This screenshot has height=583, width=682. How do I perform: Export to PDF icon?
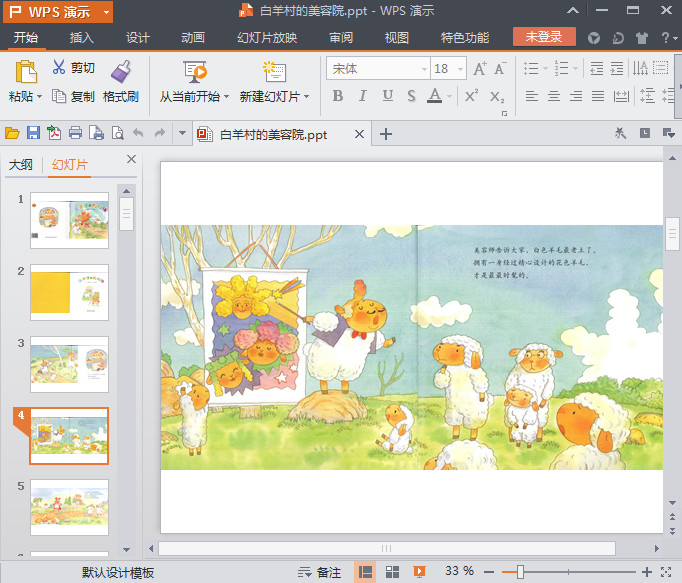(x=54, y=133)
